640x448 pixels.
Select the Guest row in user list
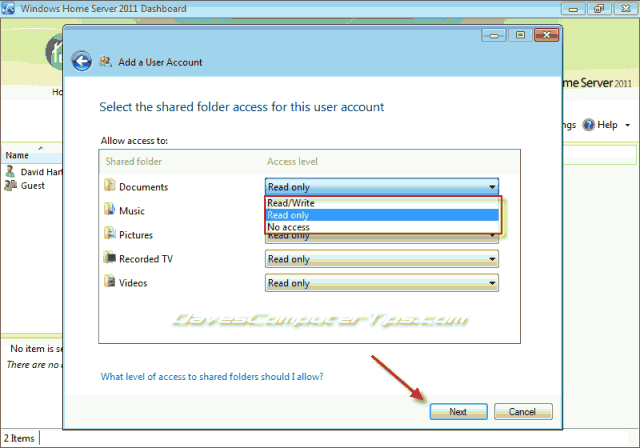pos(32,186)
